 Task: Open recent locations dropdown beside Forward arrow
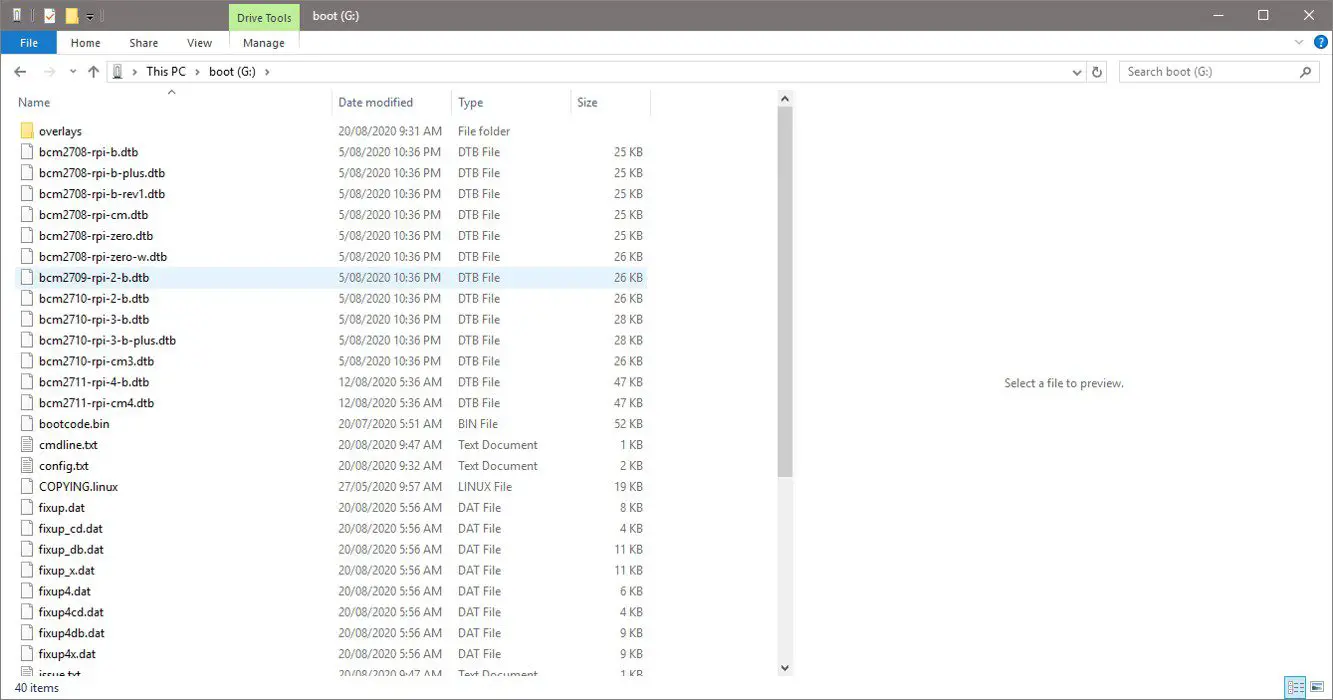(73, 72)
